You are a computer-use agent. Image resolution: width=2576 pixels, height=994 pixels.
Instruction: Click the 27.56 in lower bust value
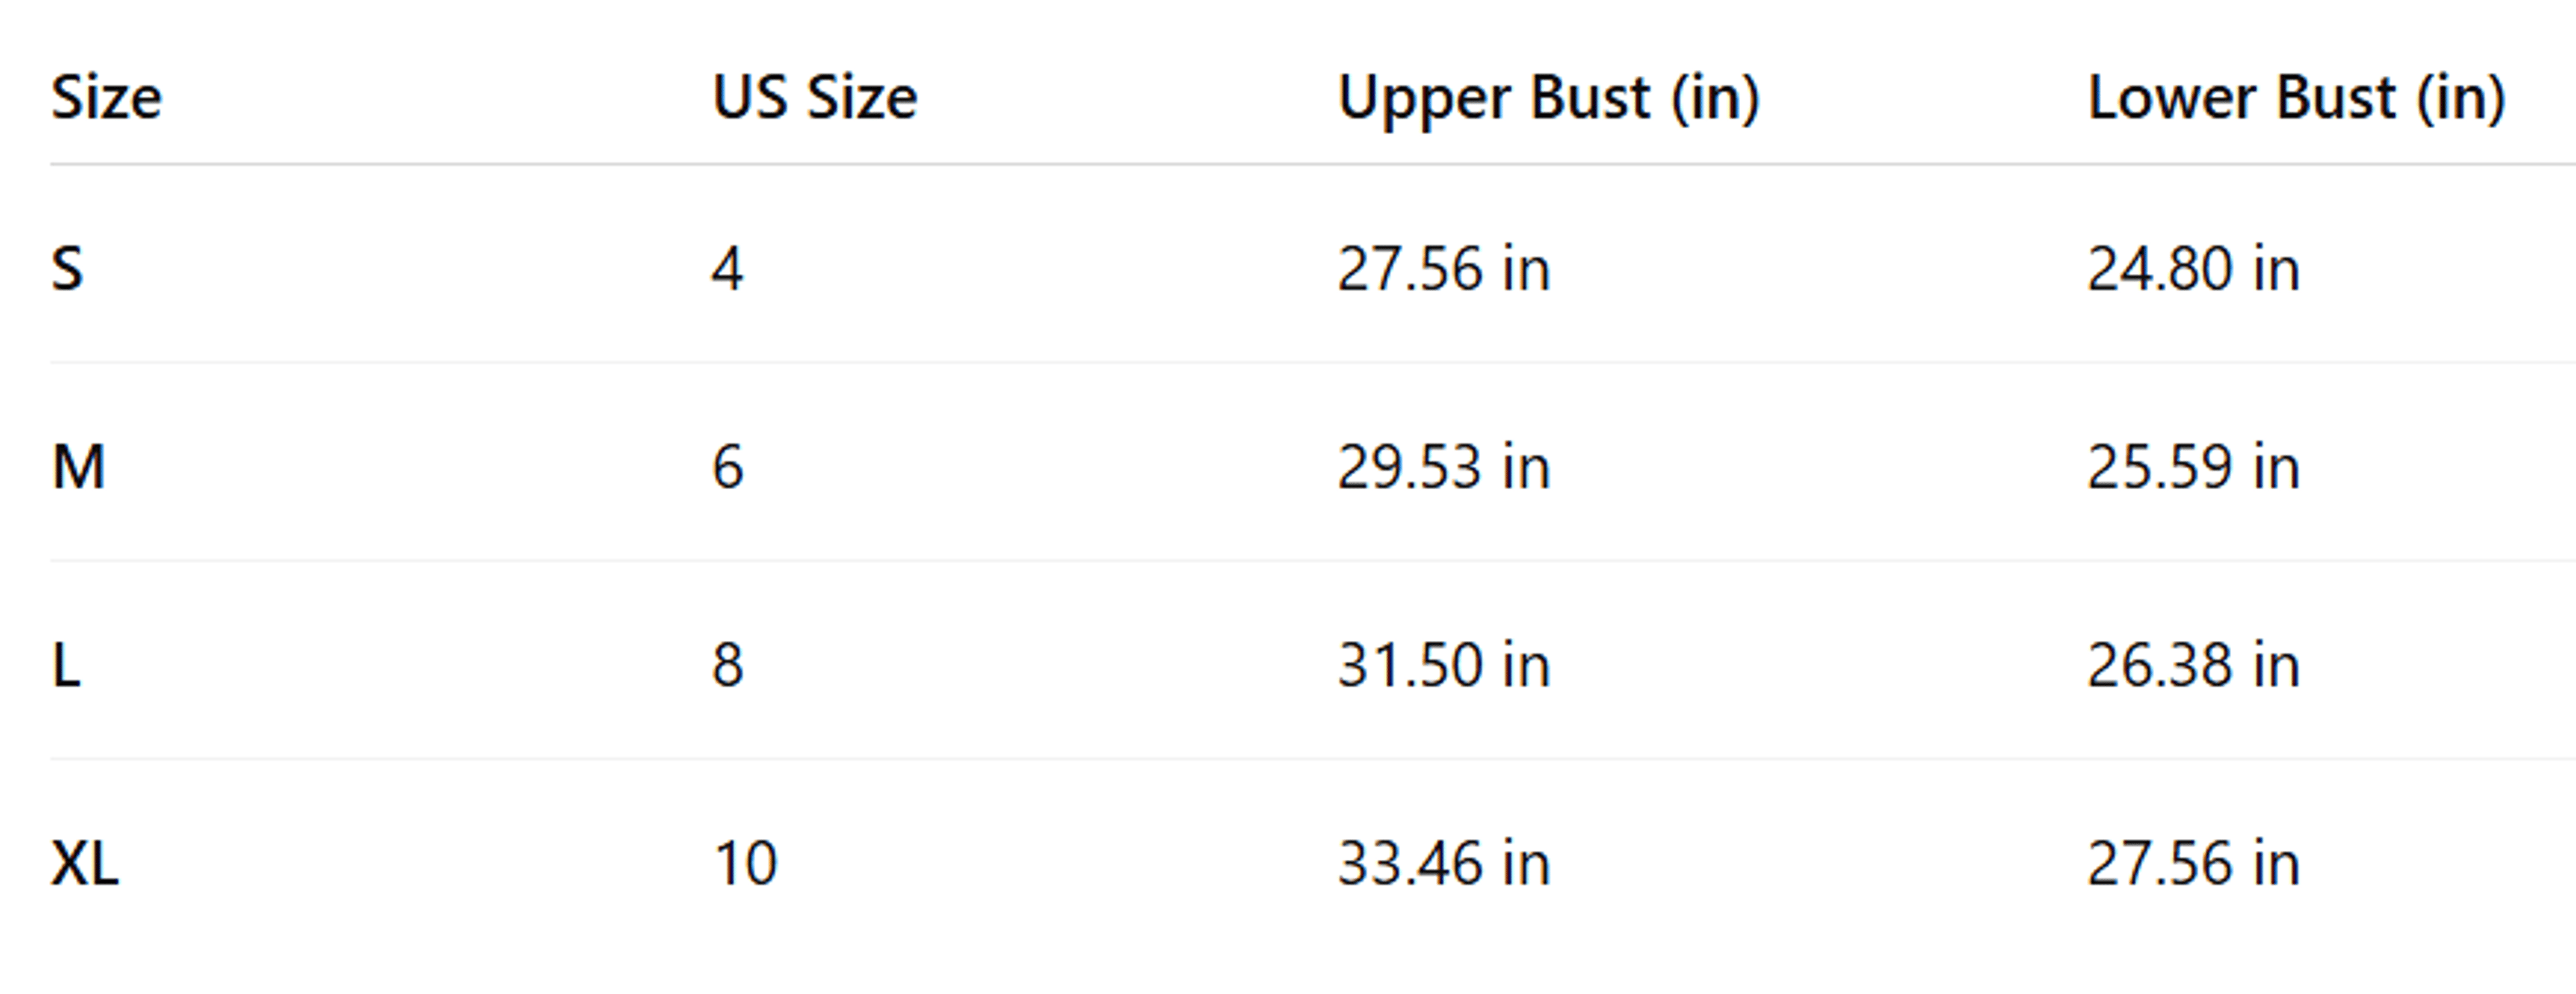click(x=2193, y=863)
